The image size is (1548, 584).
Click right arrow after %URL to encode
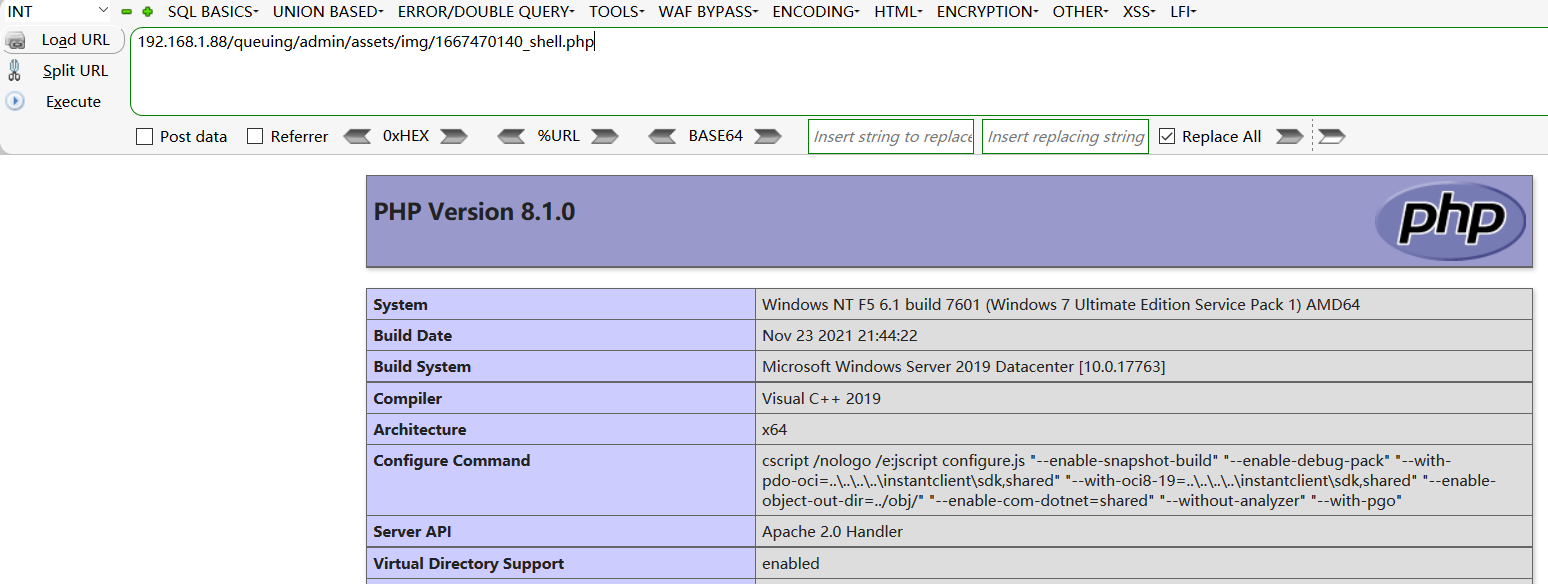pyautogui.click(x=604, y=136)
